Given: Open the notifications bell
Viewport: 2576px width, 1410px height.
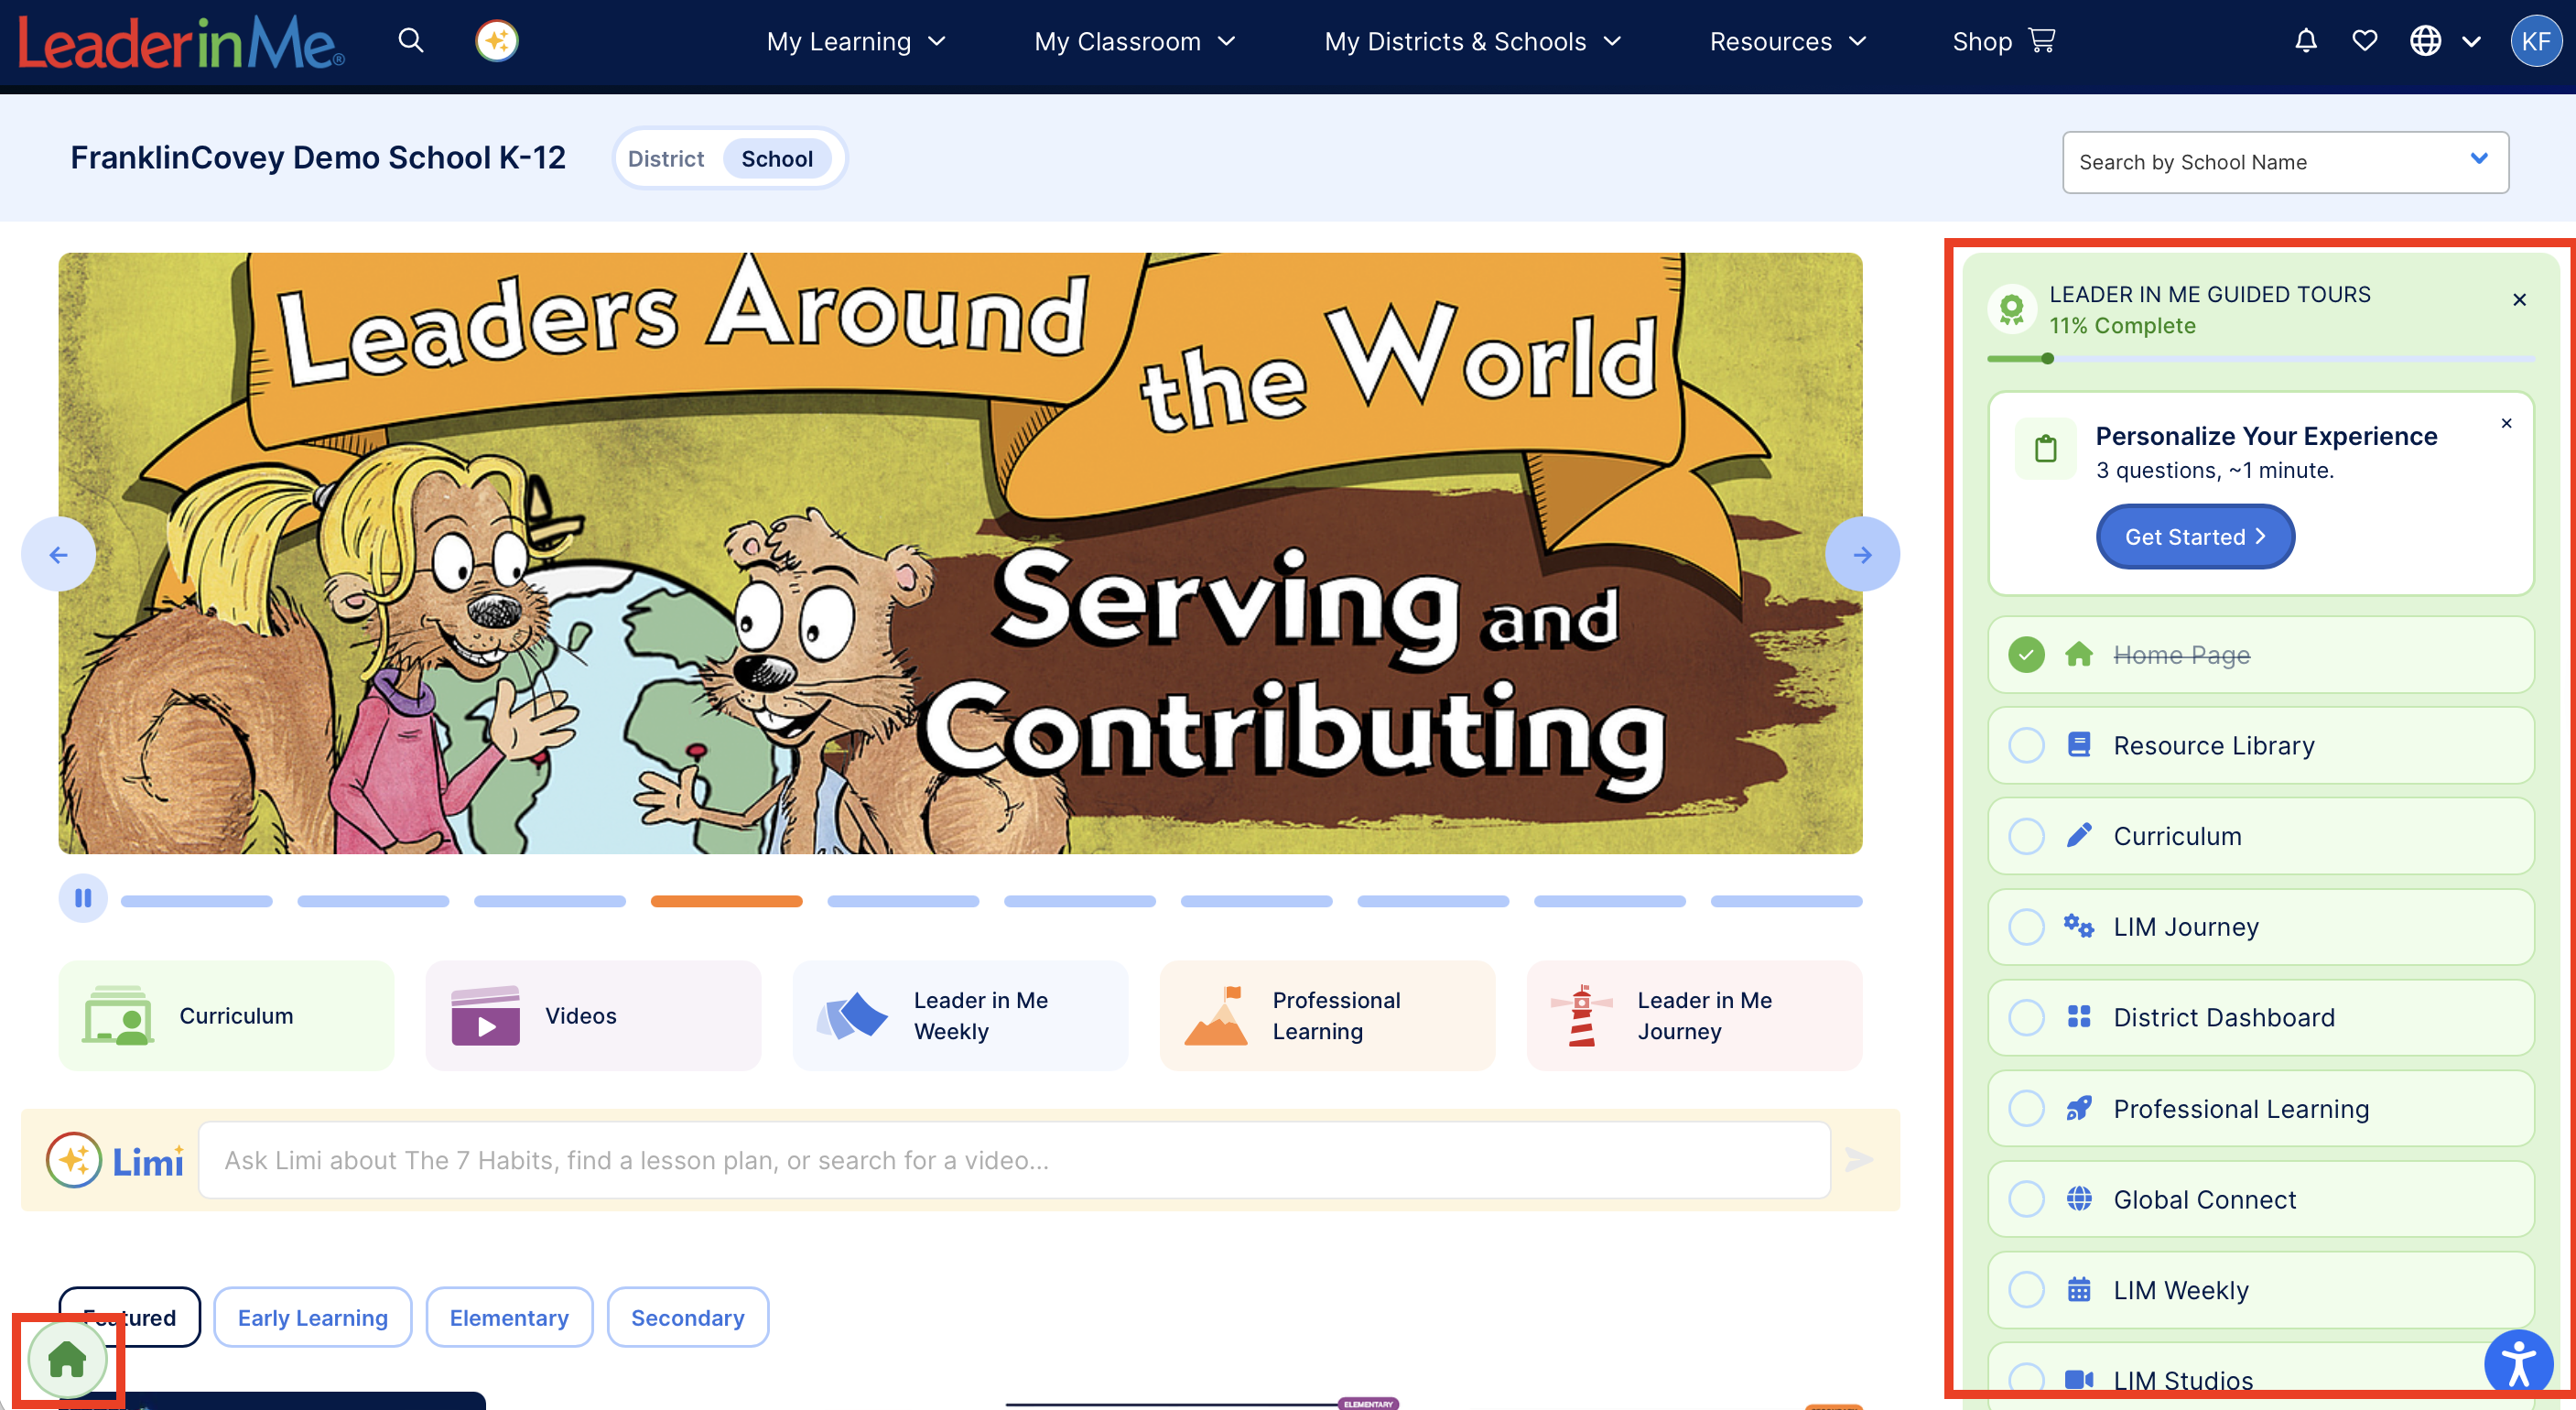Looking at the screenshot, I should pos(2306,41).
